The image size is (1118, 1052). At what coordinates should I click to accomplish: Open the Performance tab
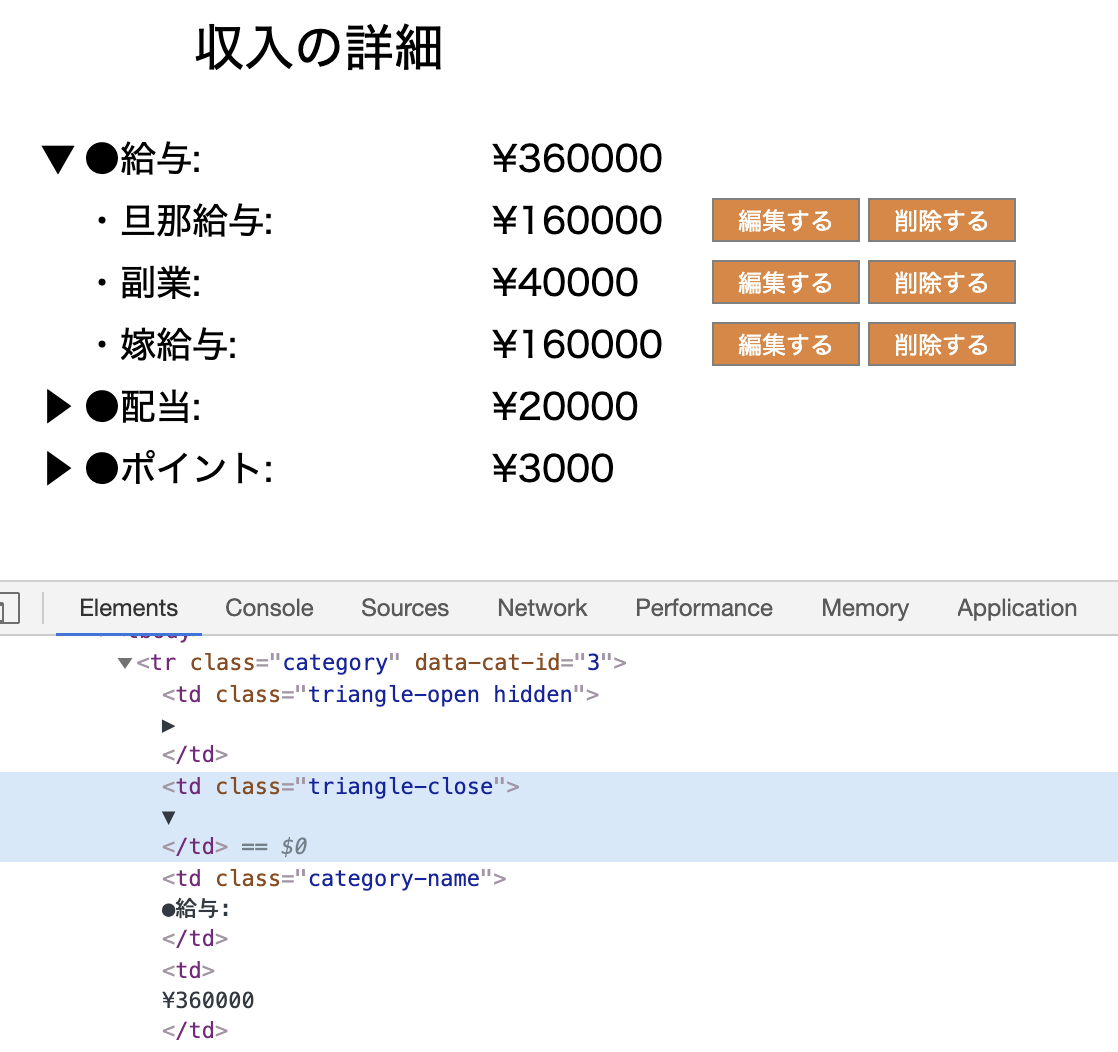click(704, 608)
